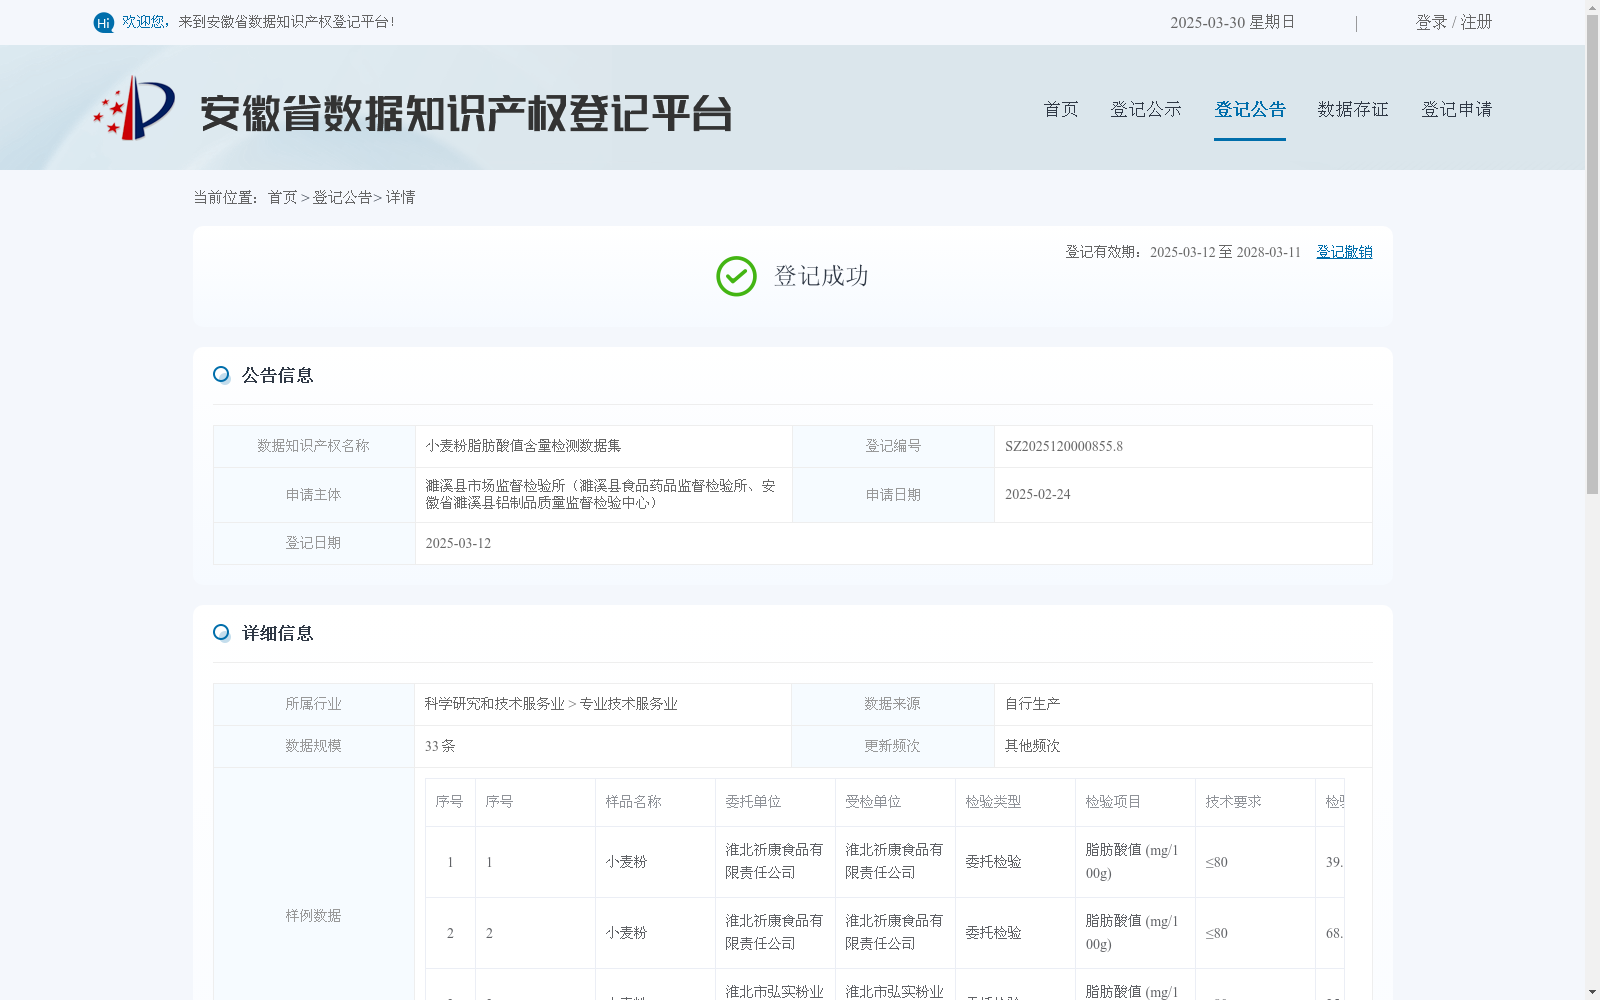Viewport: 1600px width, 1000px height.
Task: Click the application date 2025-02-24
Action: tap(1038, 494)
